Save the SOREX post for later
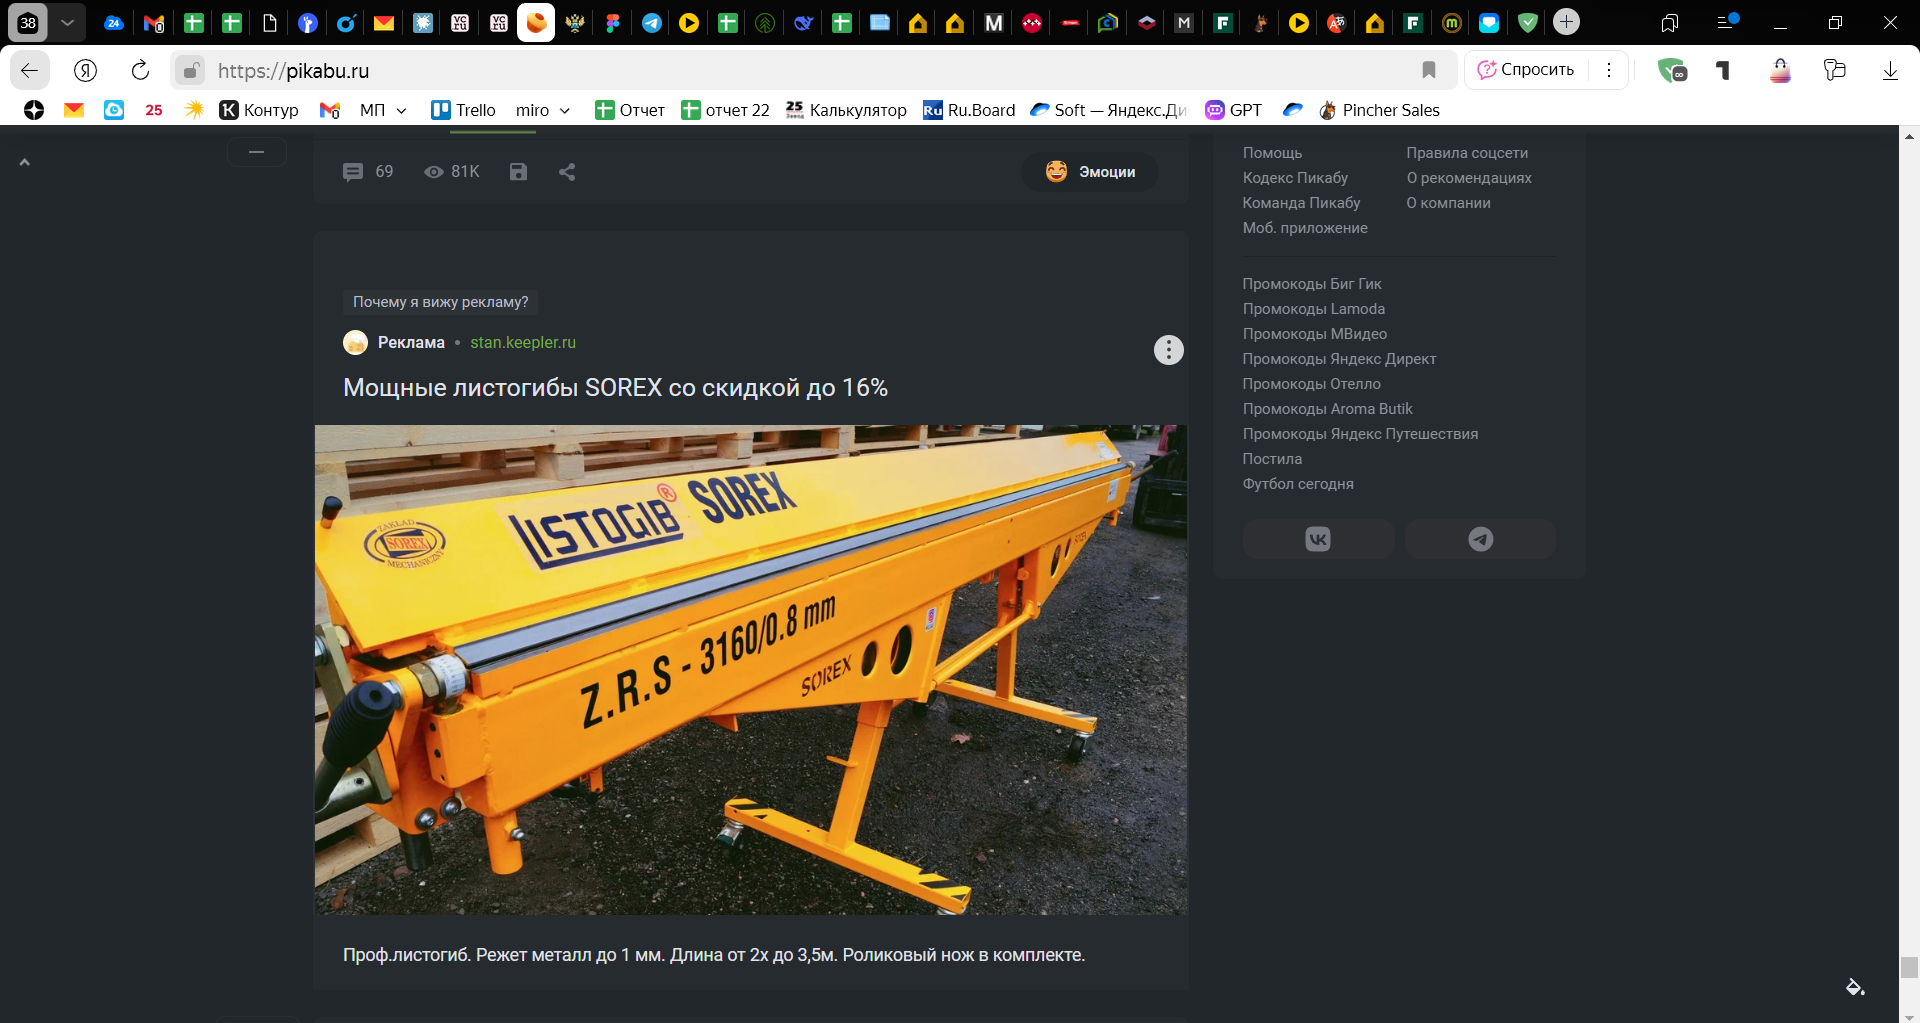 (x=518, y=171)
